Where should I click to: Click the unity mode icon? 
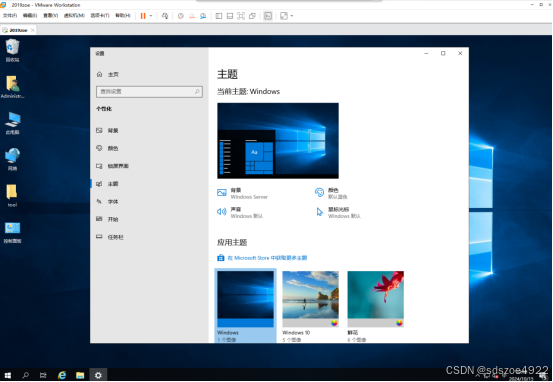coord(252,16)
